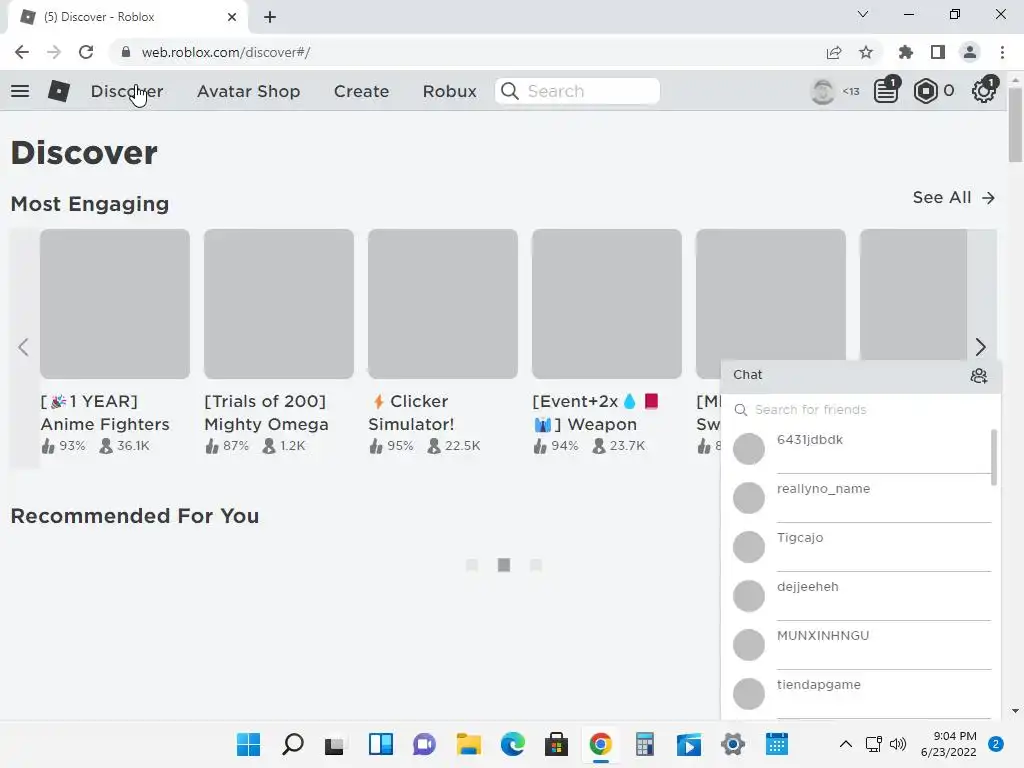Open File Explorer from taskbar
1024x768 pixels.
click(468, 744)
